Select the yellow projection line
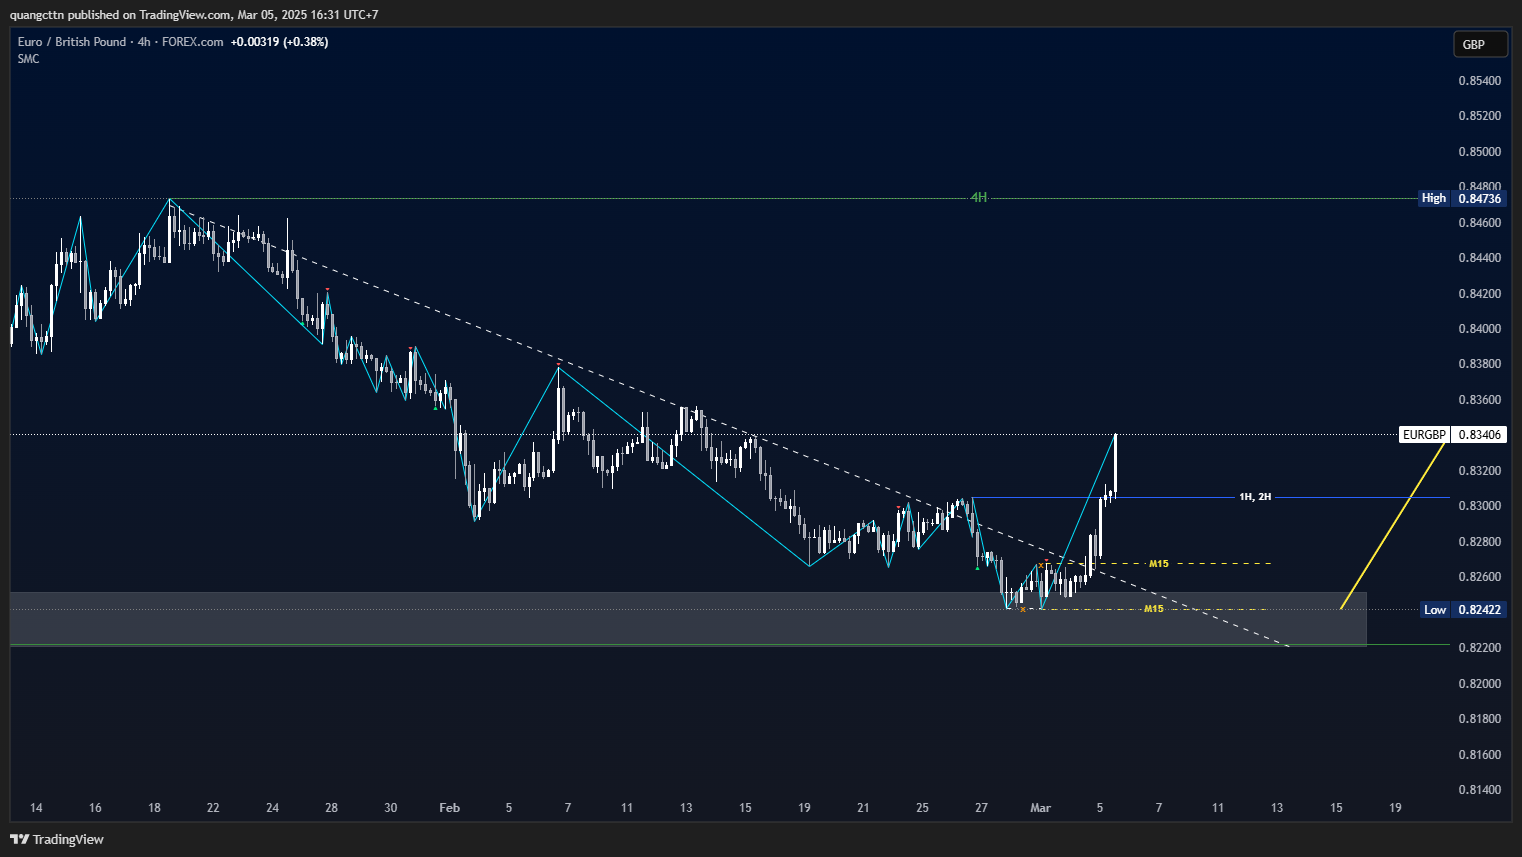Viewport: 1522px width, 857px height. click(x=1393, y=524)
